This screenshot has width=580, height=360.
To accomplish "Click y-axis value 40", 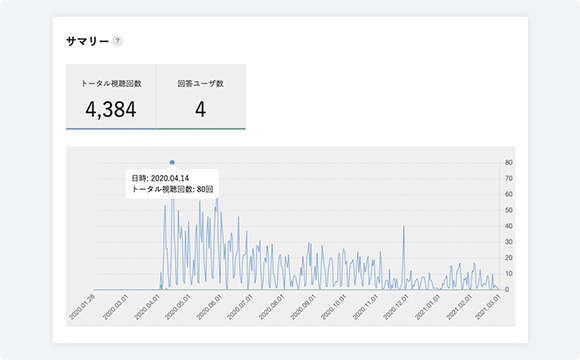I will pos(509,226).
